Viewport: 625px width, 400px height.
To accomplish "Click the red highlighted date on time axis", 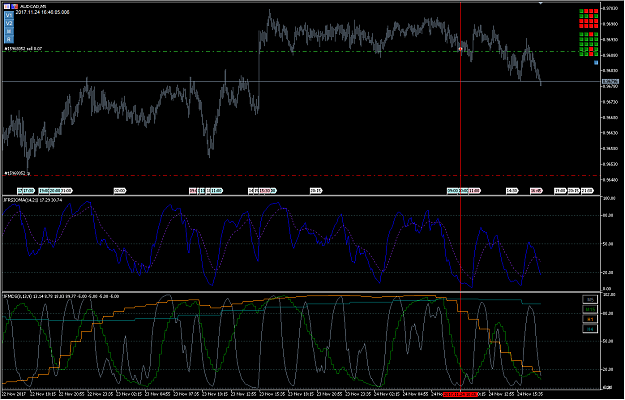I will point(460,394).
